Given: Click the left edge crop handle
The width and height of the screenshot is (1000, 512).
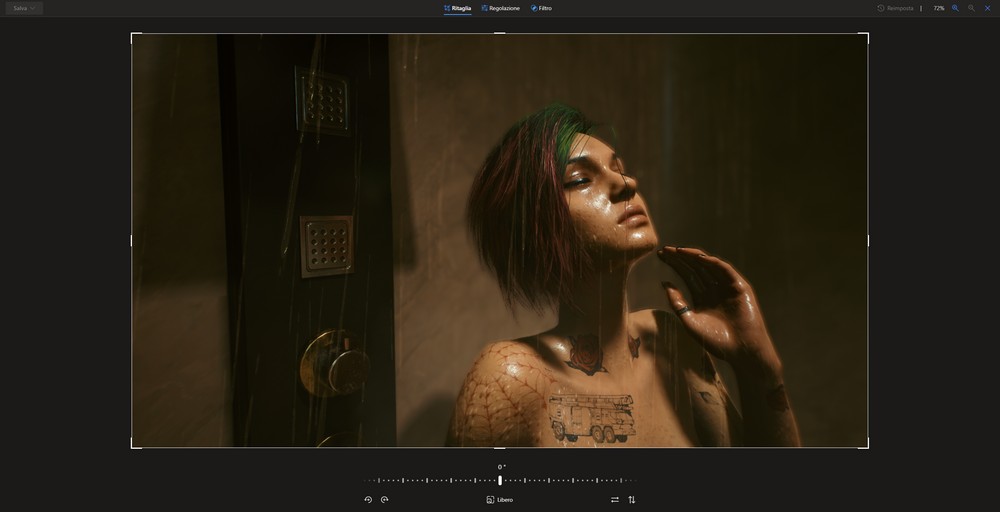Looking at the screenshot, I should tap(132, 241).
